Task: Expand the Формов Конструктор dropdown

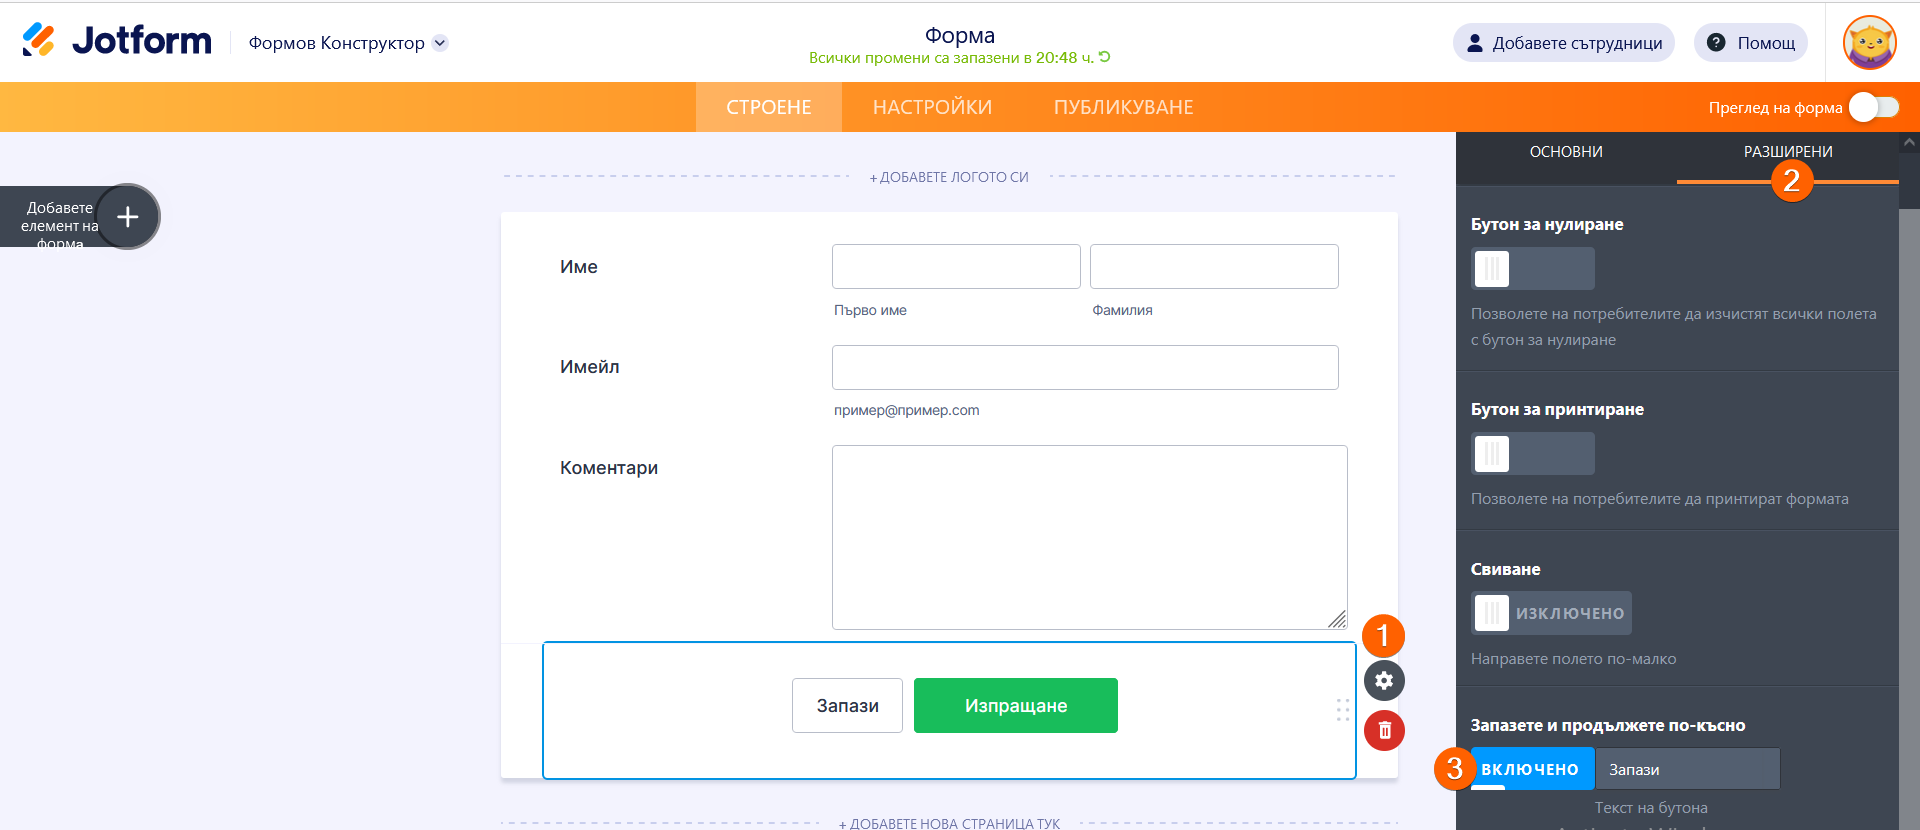Action: point(440,43)
